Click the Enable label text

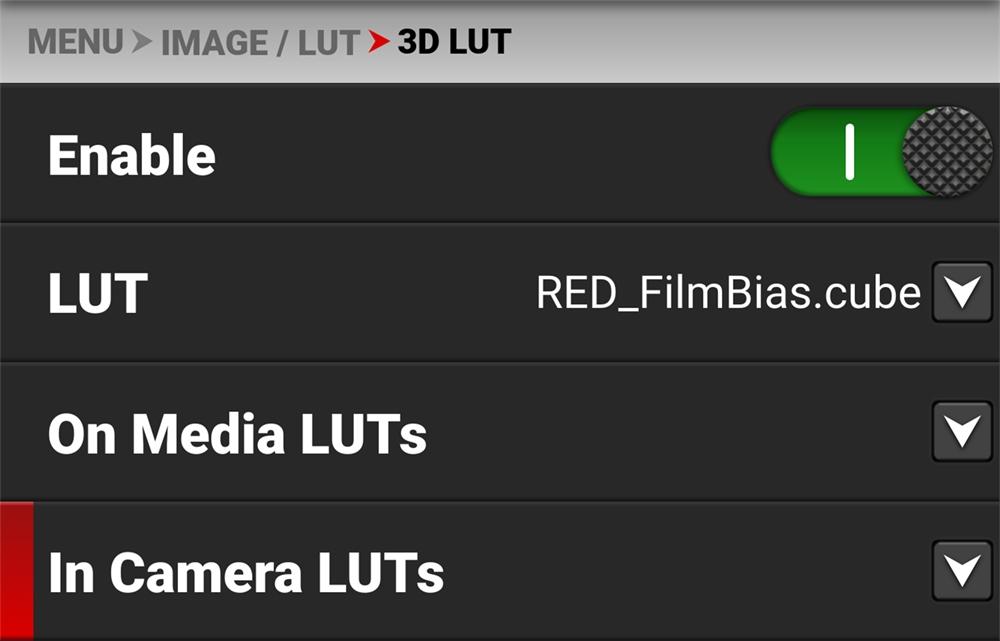coord(132,155)
